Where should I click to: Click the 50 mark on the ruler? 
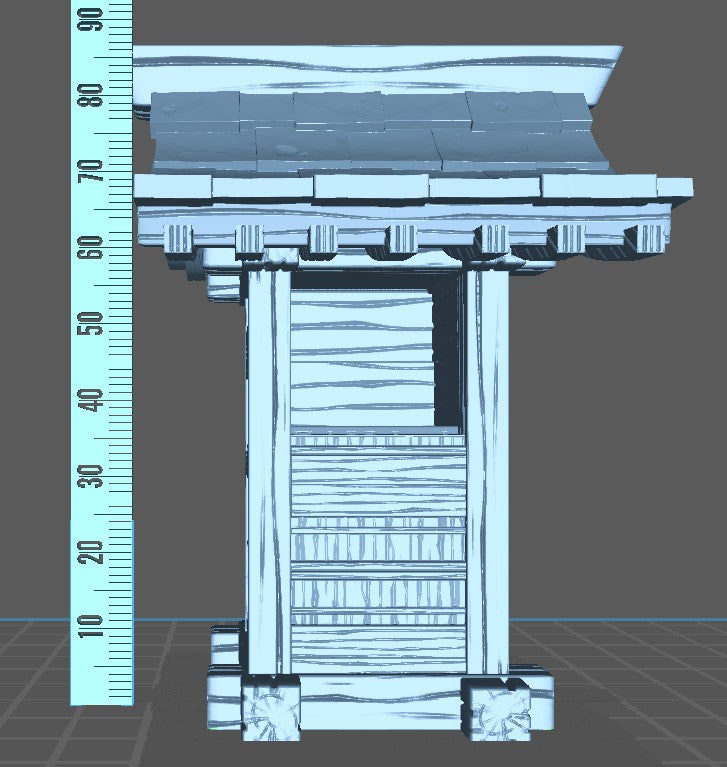[x=96, y=322]
